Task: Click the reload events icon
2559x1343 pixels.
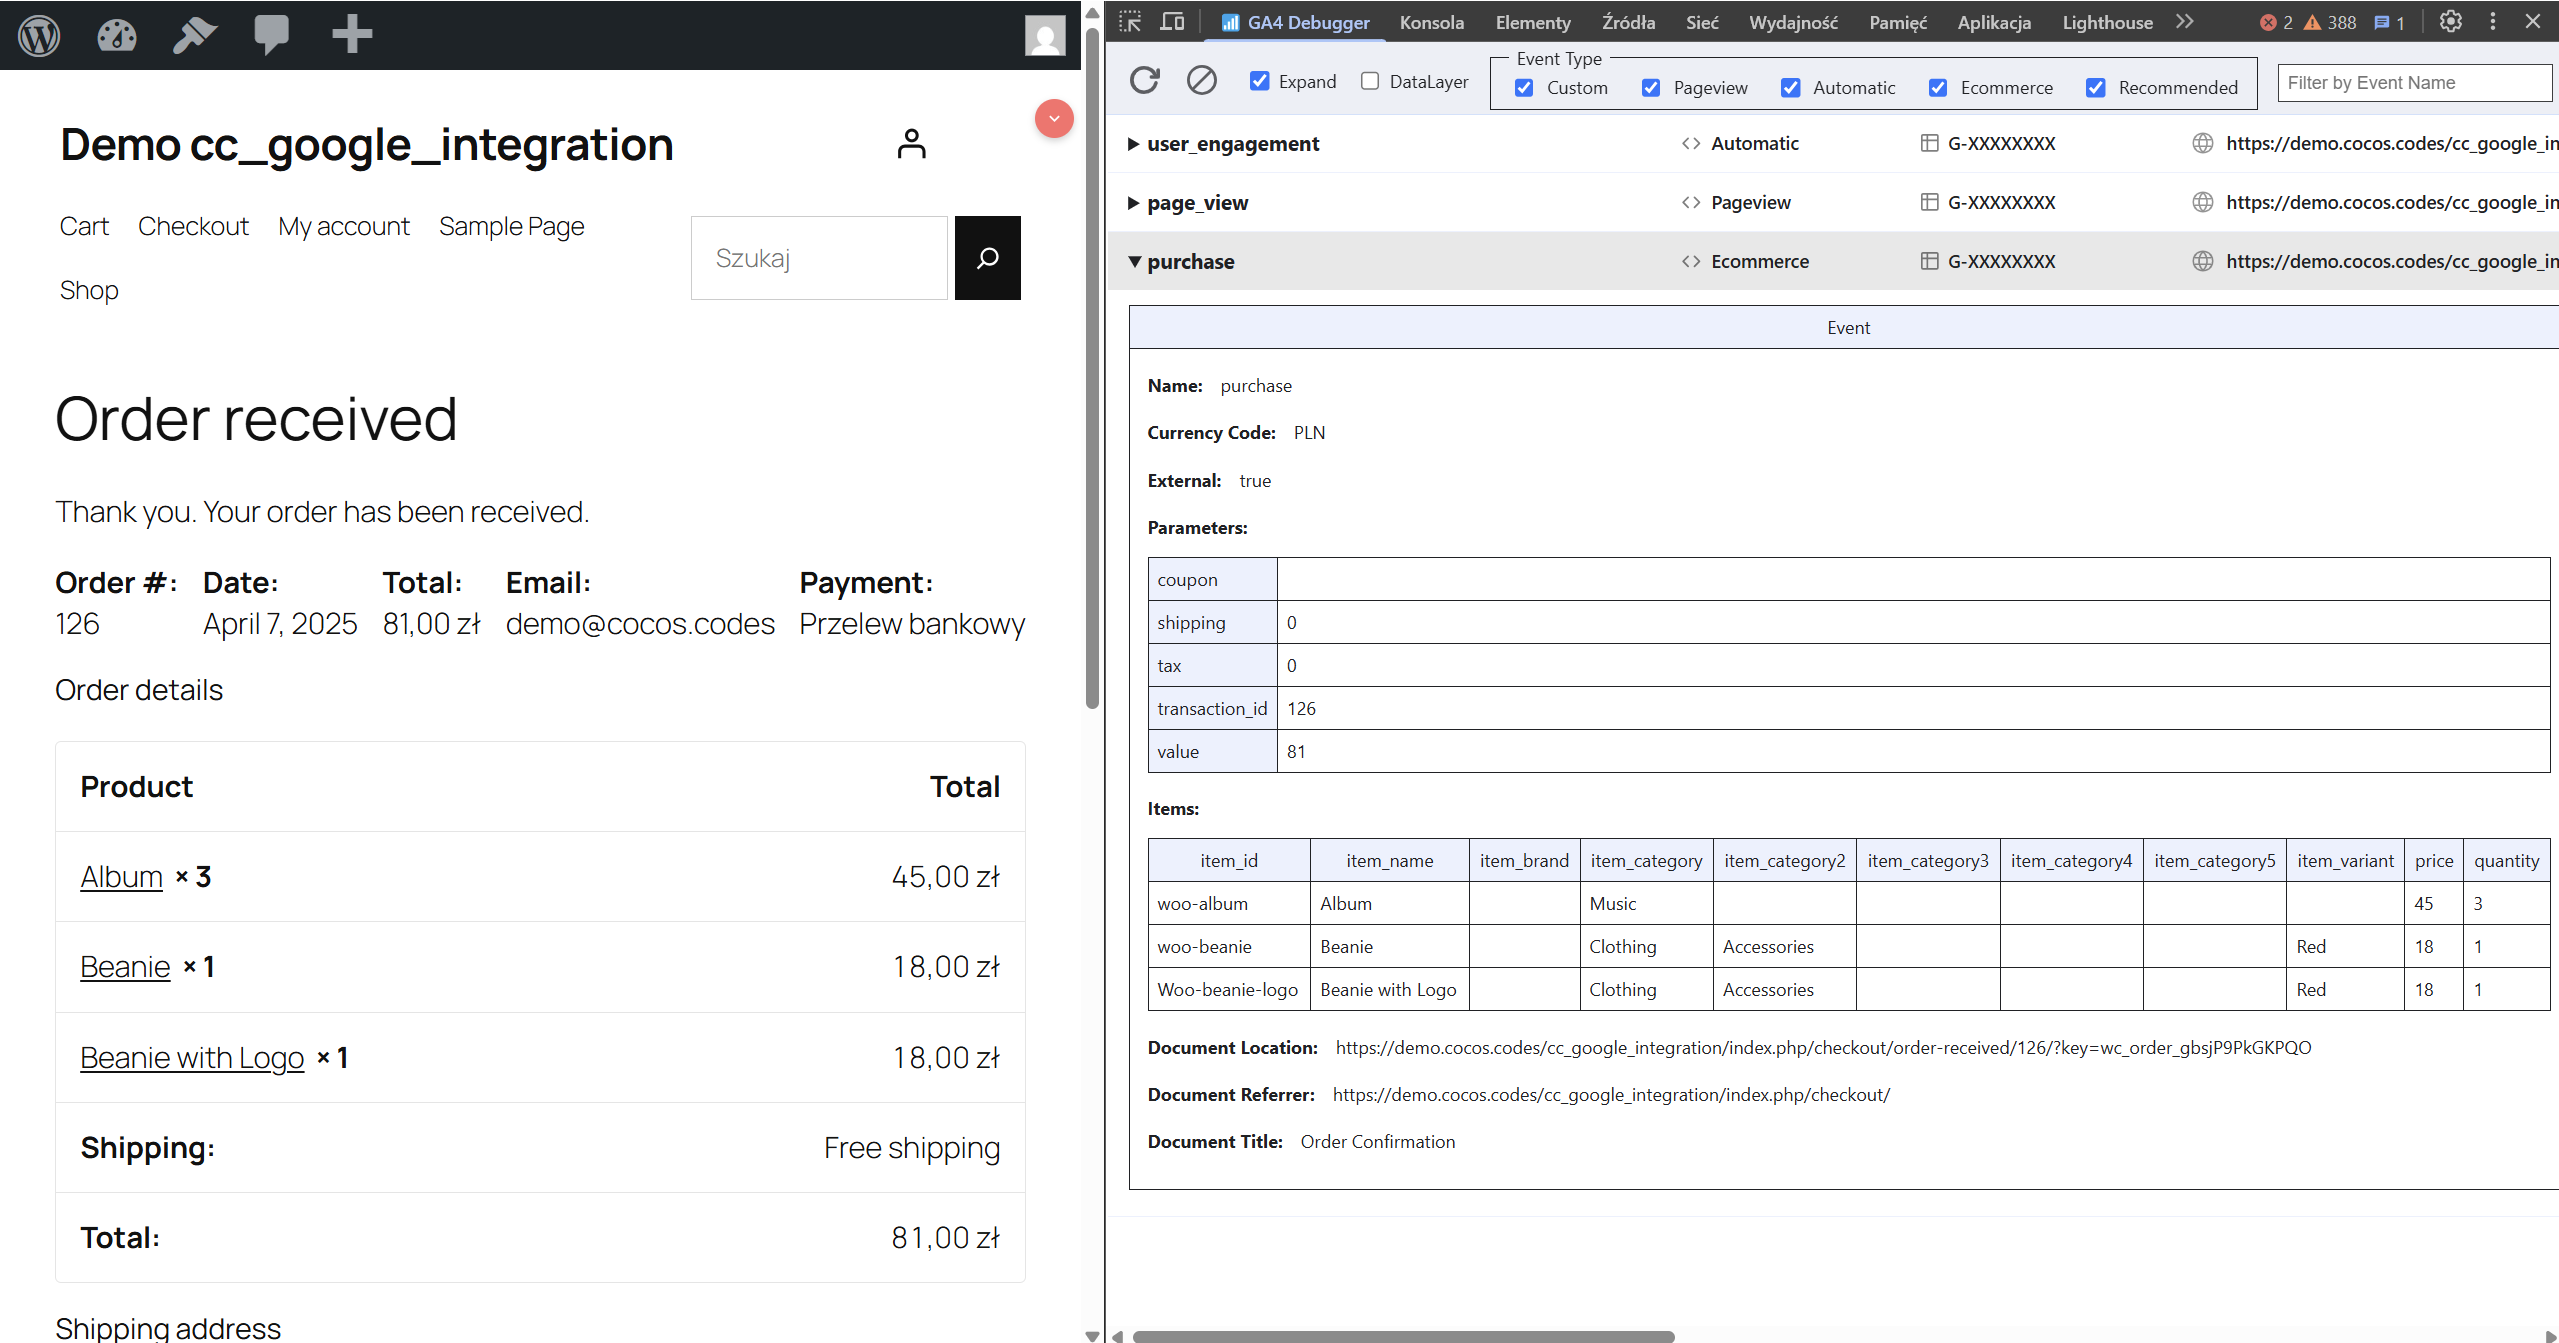Action: tap(1144, 81)
